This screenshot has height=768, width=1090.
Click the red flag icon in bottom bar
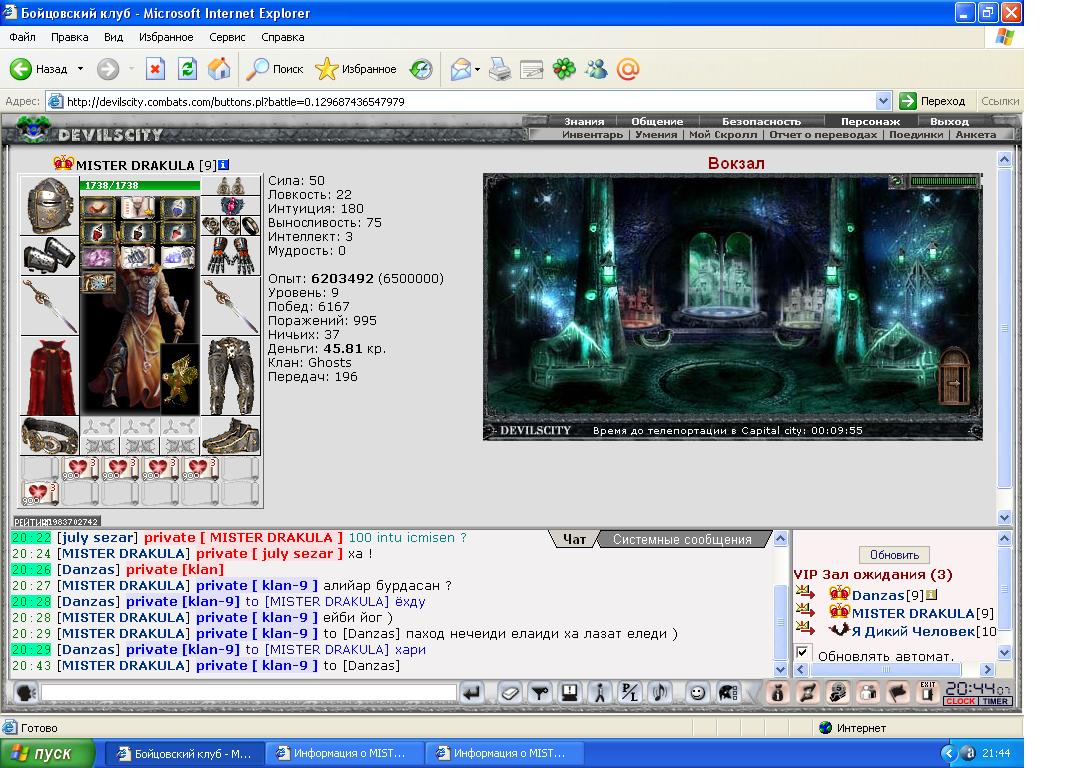pos(897,692)
